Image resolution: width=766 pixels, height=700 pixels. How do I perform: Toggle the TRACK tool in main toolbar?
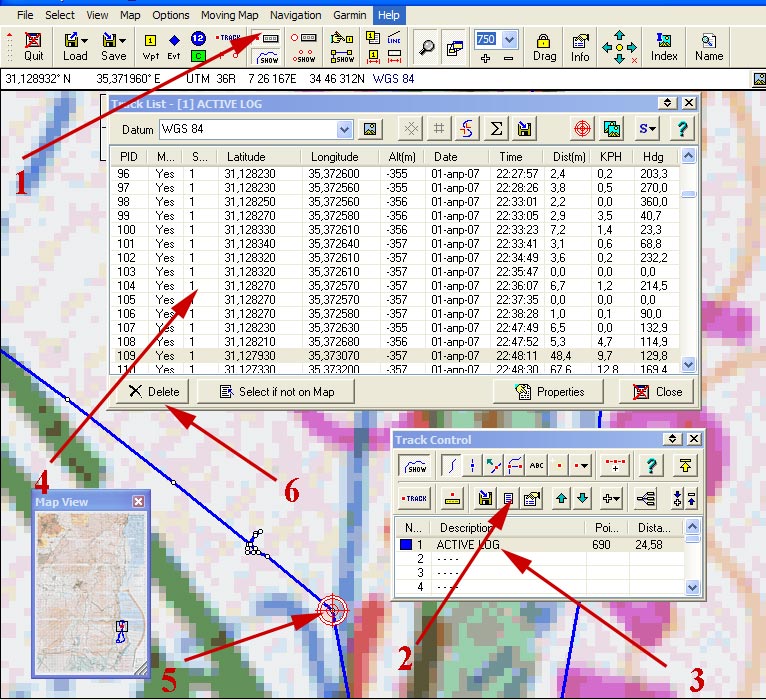click(228, 38)
